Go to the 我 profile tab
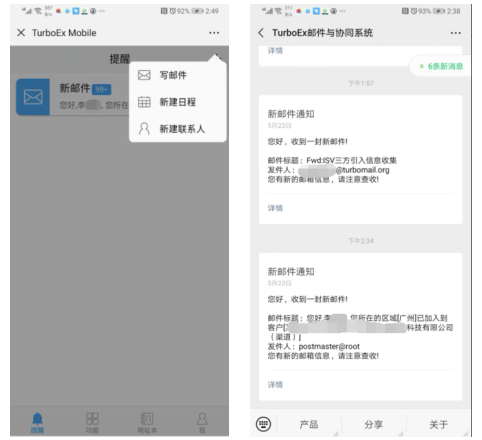Screen dimensions: 482x440 202,423
